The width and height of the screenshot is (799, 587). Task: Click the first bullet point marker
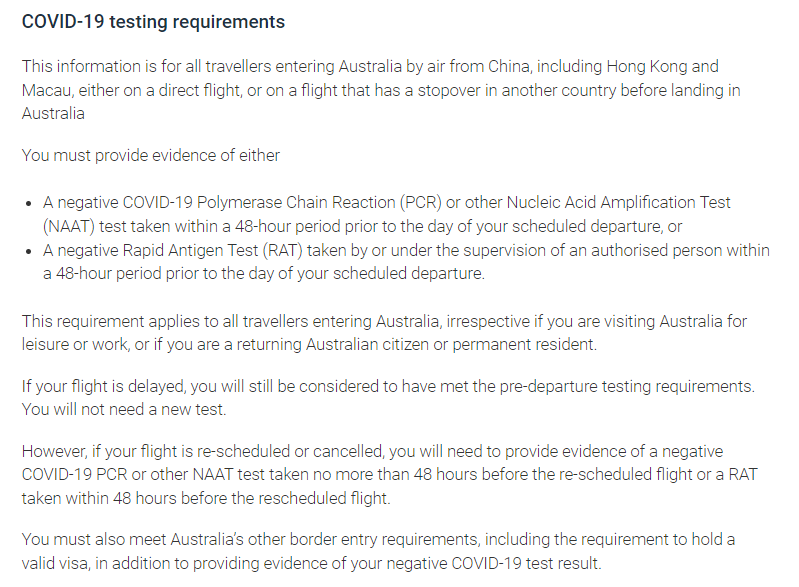tap(30, 203)
